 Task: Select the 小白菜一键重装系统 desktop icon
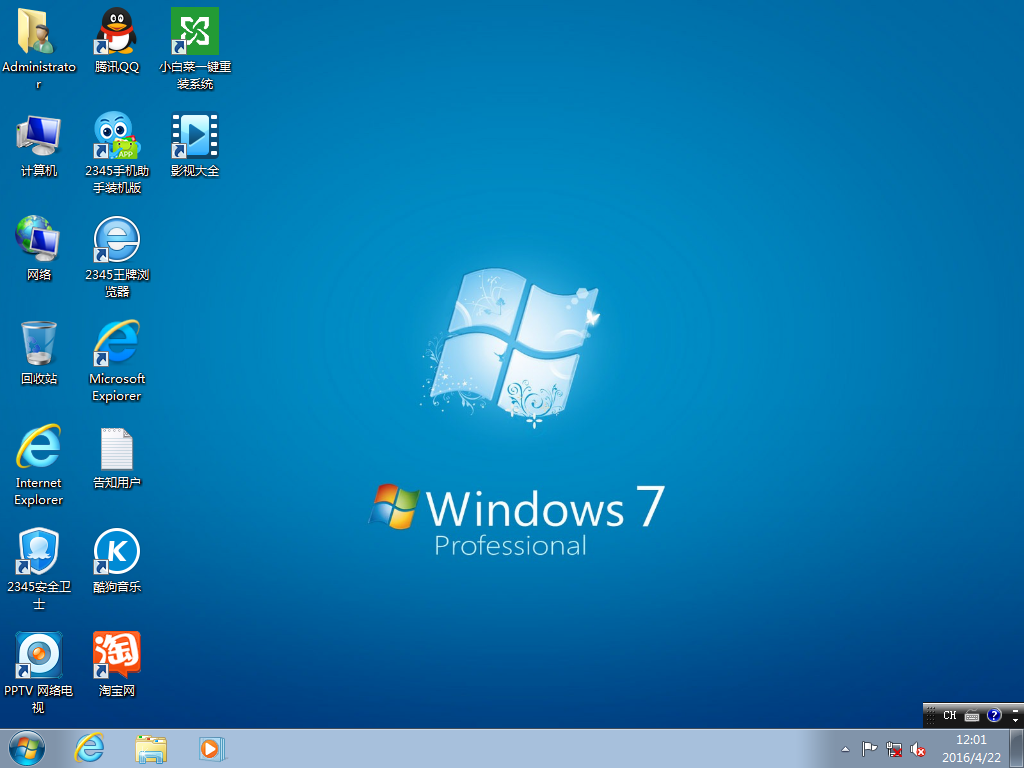195,33
